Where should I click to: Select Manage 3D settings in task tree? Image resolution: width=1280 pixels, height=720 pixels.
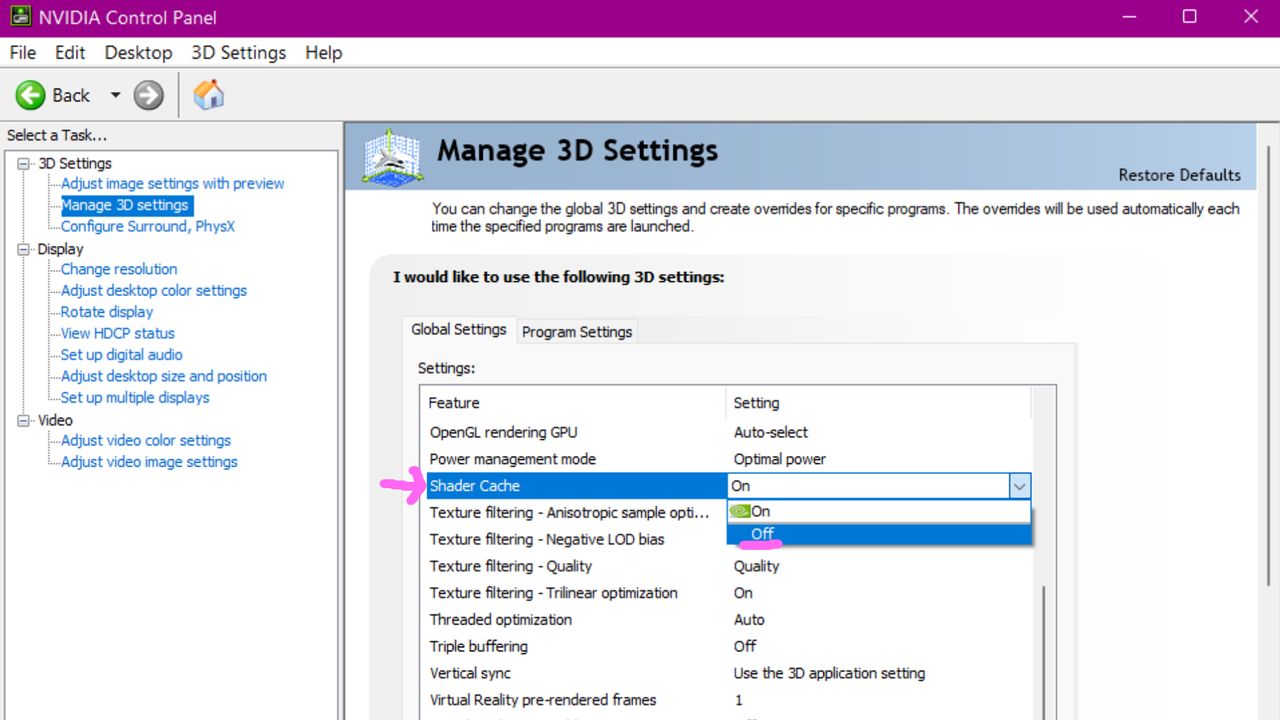pos(125,205)
